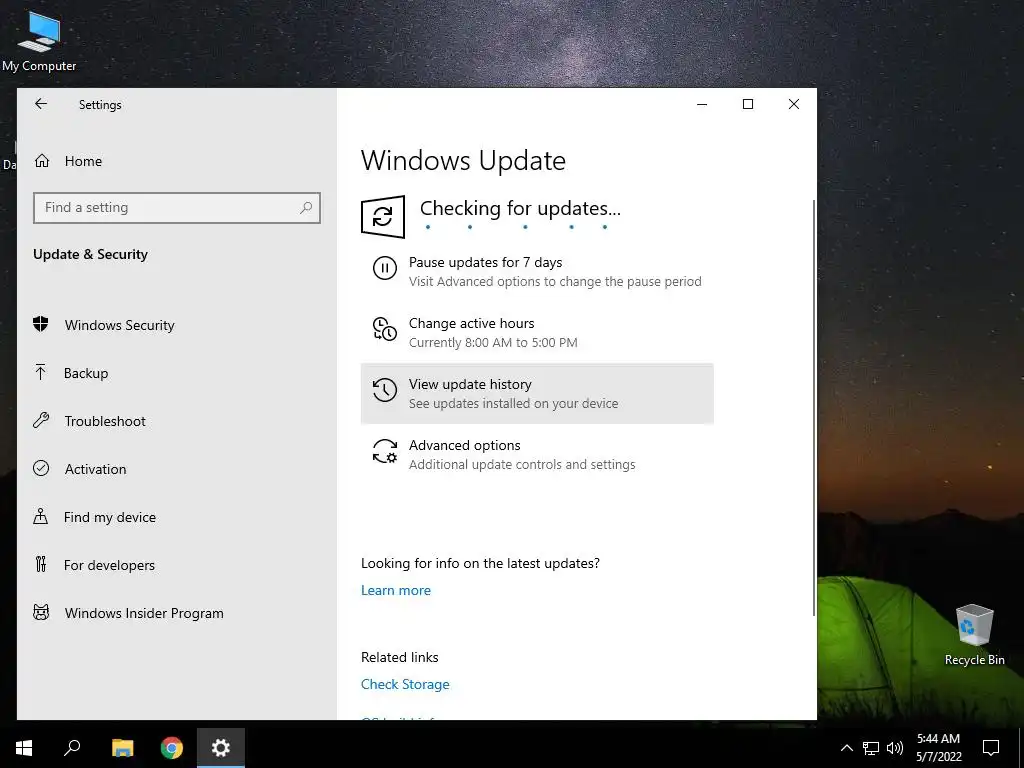Image resolution: width=1024 pixels, height=768 pixels.
Task: Click the Checking for updates status text
Action: tap(520, 208)
